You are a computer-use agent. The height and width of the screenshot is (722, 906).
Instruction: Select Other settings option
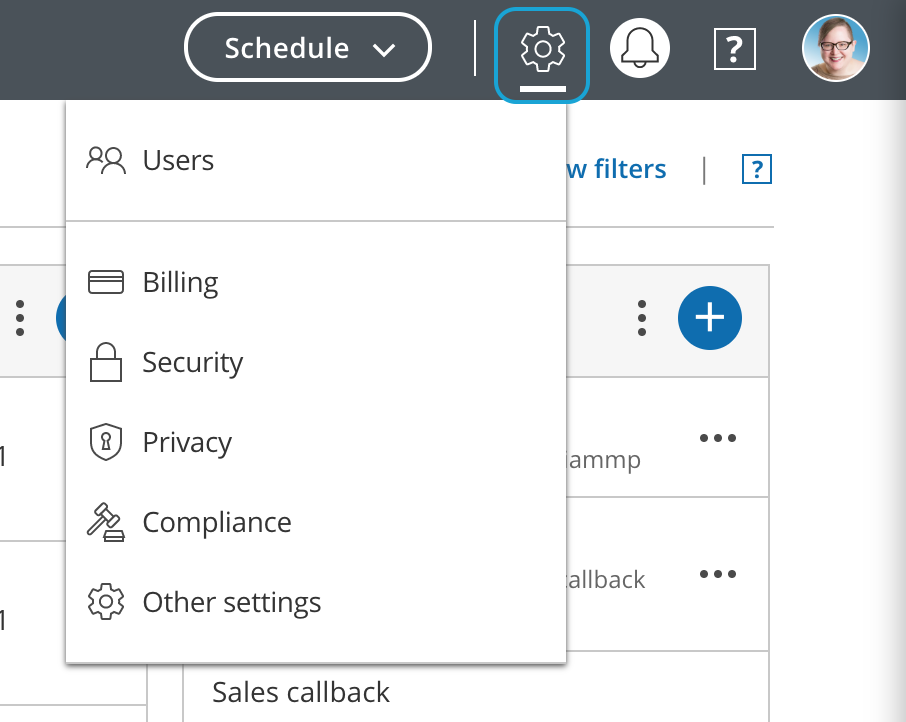(231, 603)
